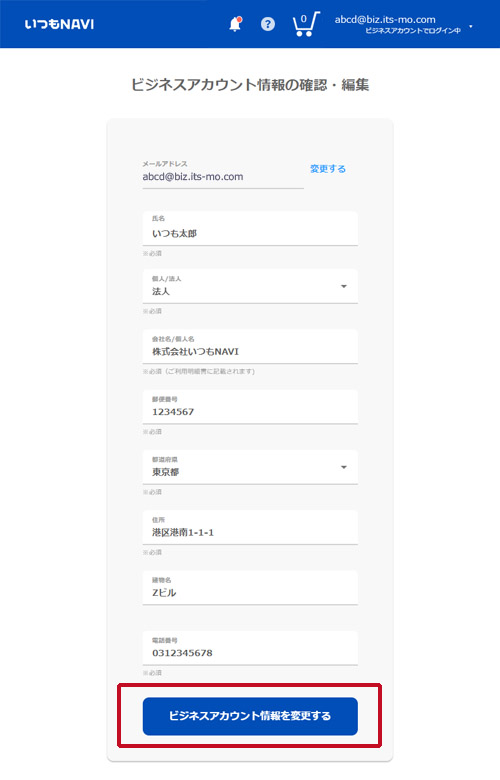Click the 住所 field showing 港区港南1-1-1

(250, 527)
